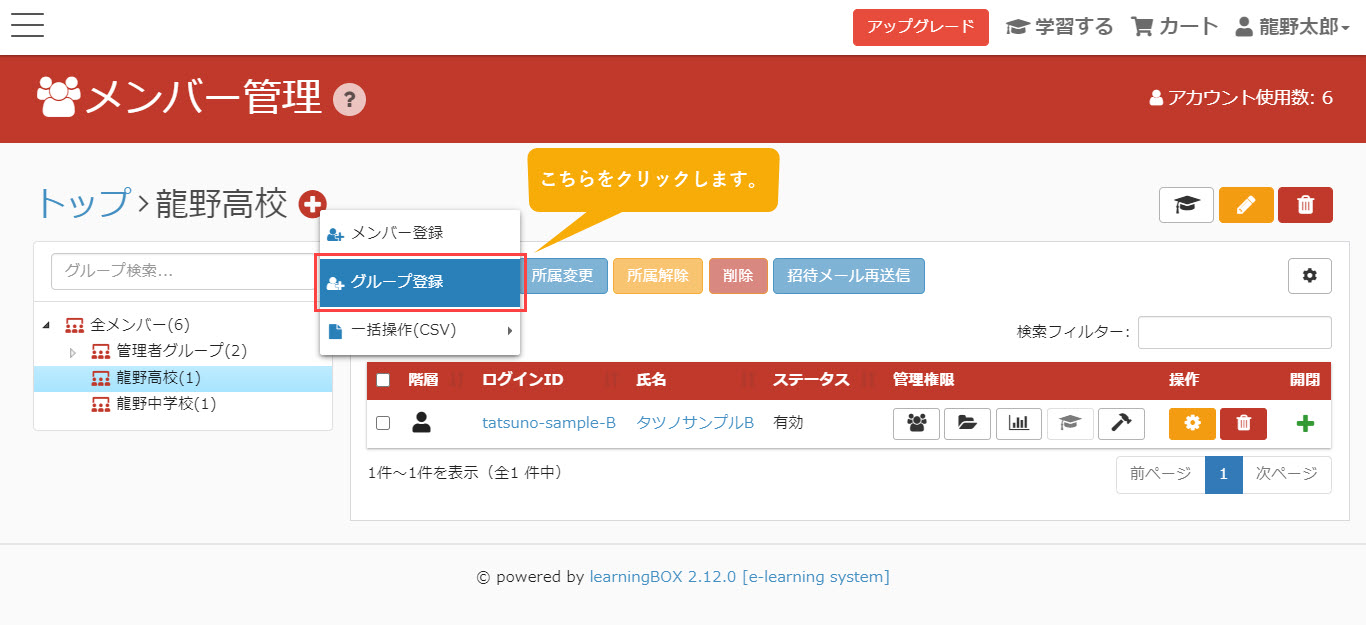The image size is (1366, 625).
Task: Click the 検索フィルター input field
Action: point(1234,332)
